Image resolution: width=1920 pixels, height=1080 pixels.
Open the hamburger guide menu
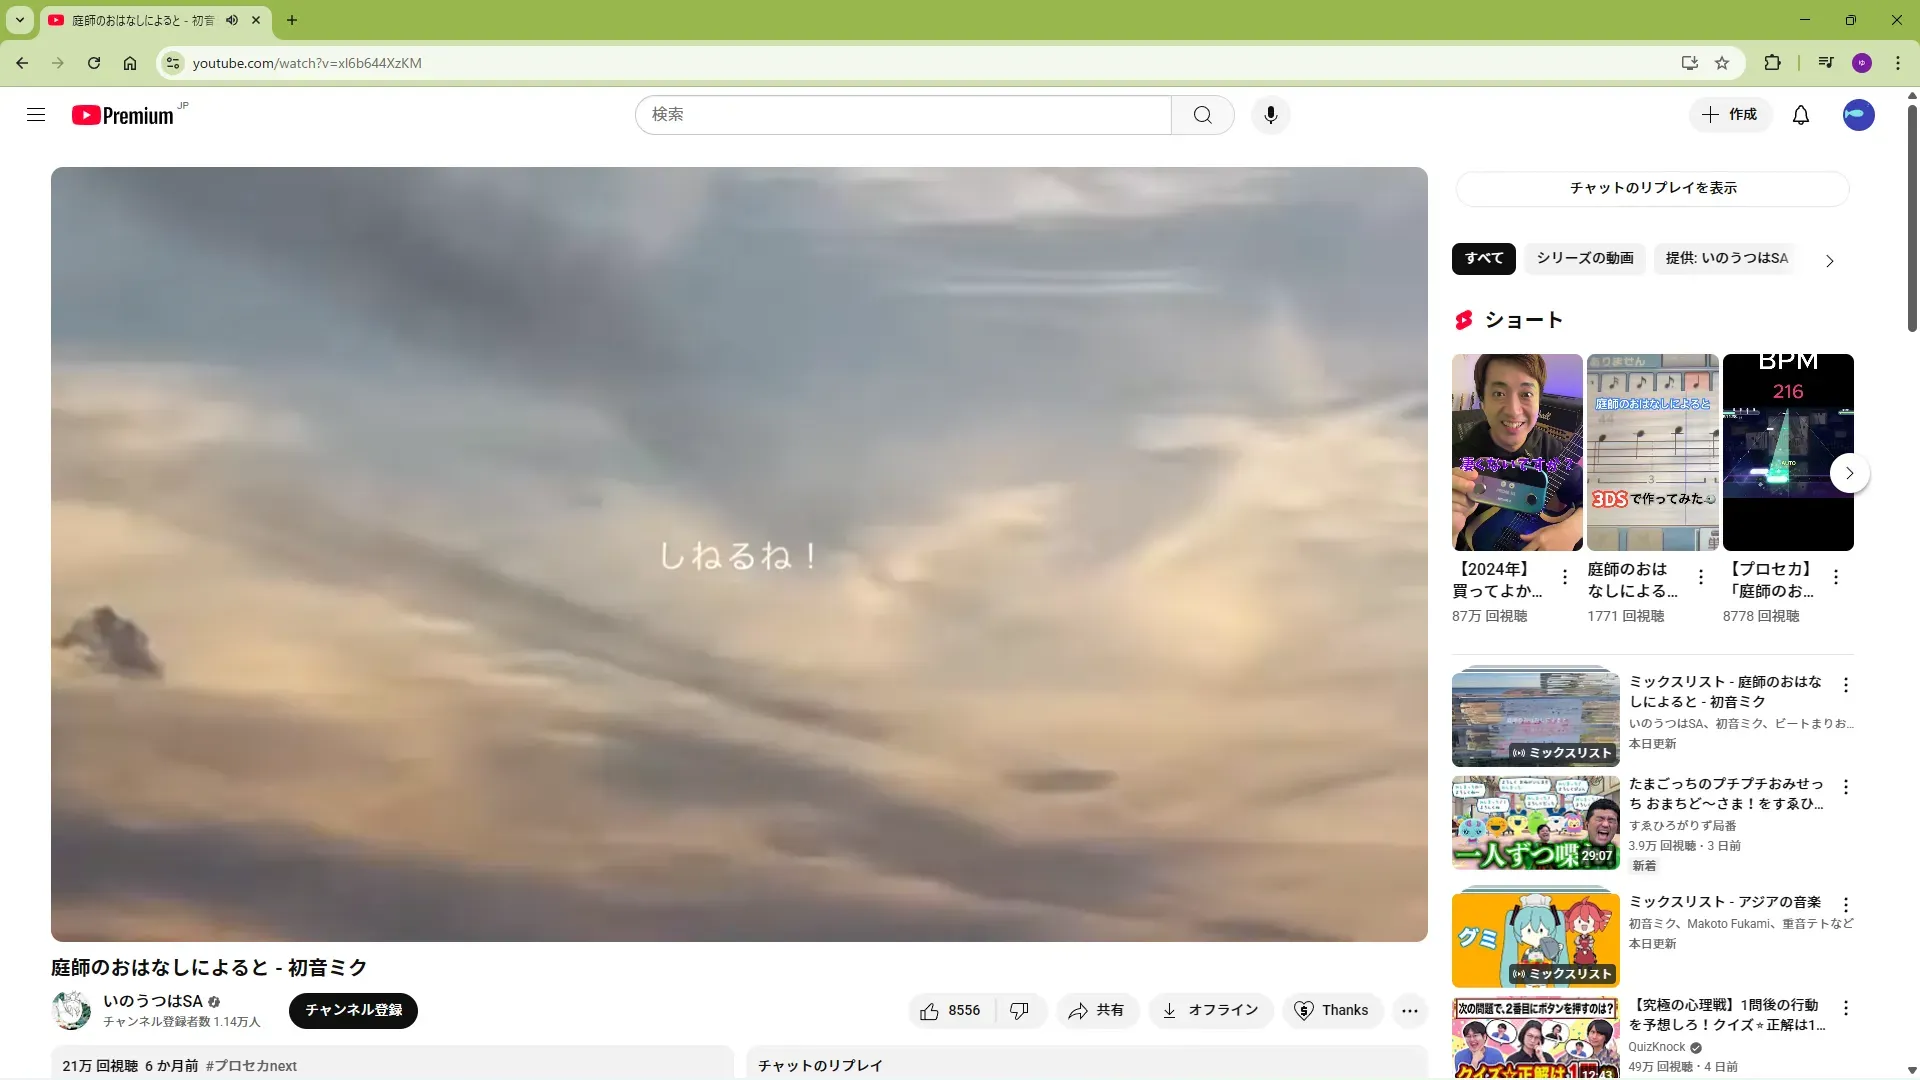(x=36, y=115)
